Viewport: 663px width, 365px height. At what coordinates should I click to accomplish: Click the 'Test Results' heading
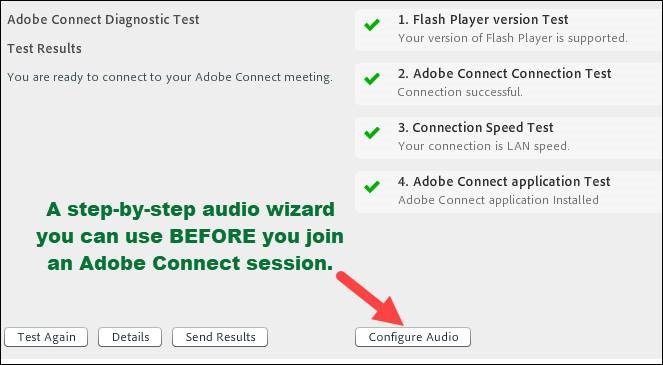coord(44,49)
